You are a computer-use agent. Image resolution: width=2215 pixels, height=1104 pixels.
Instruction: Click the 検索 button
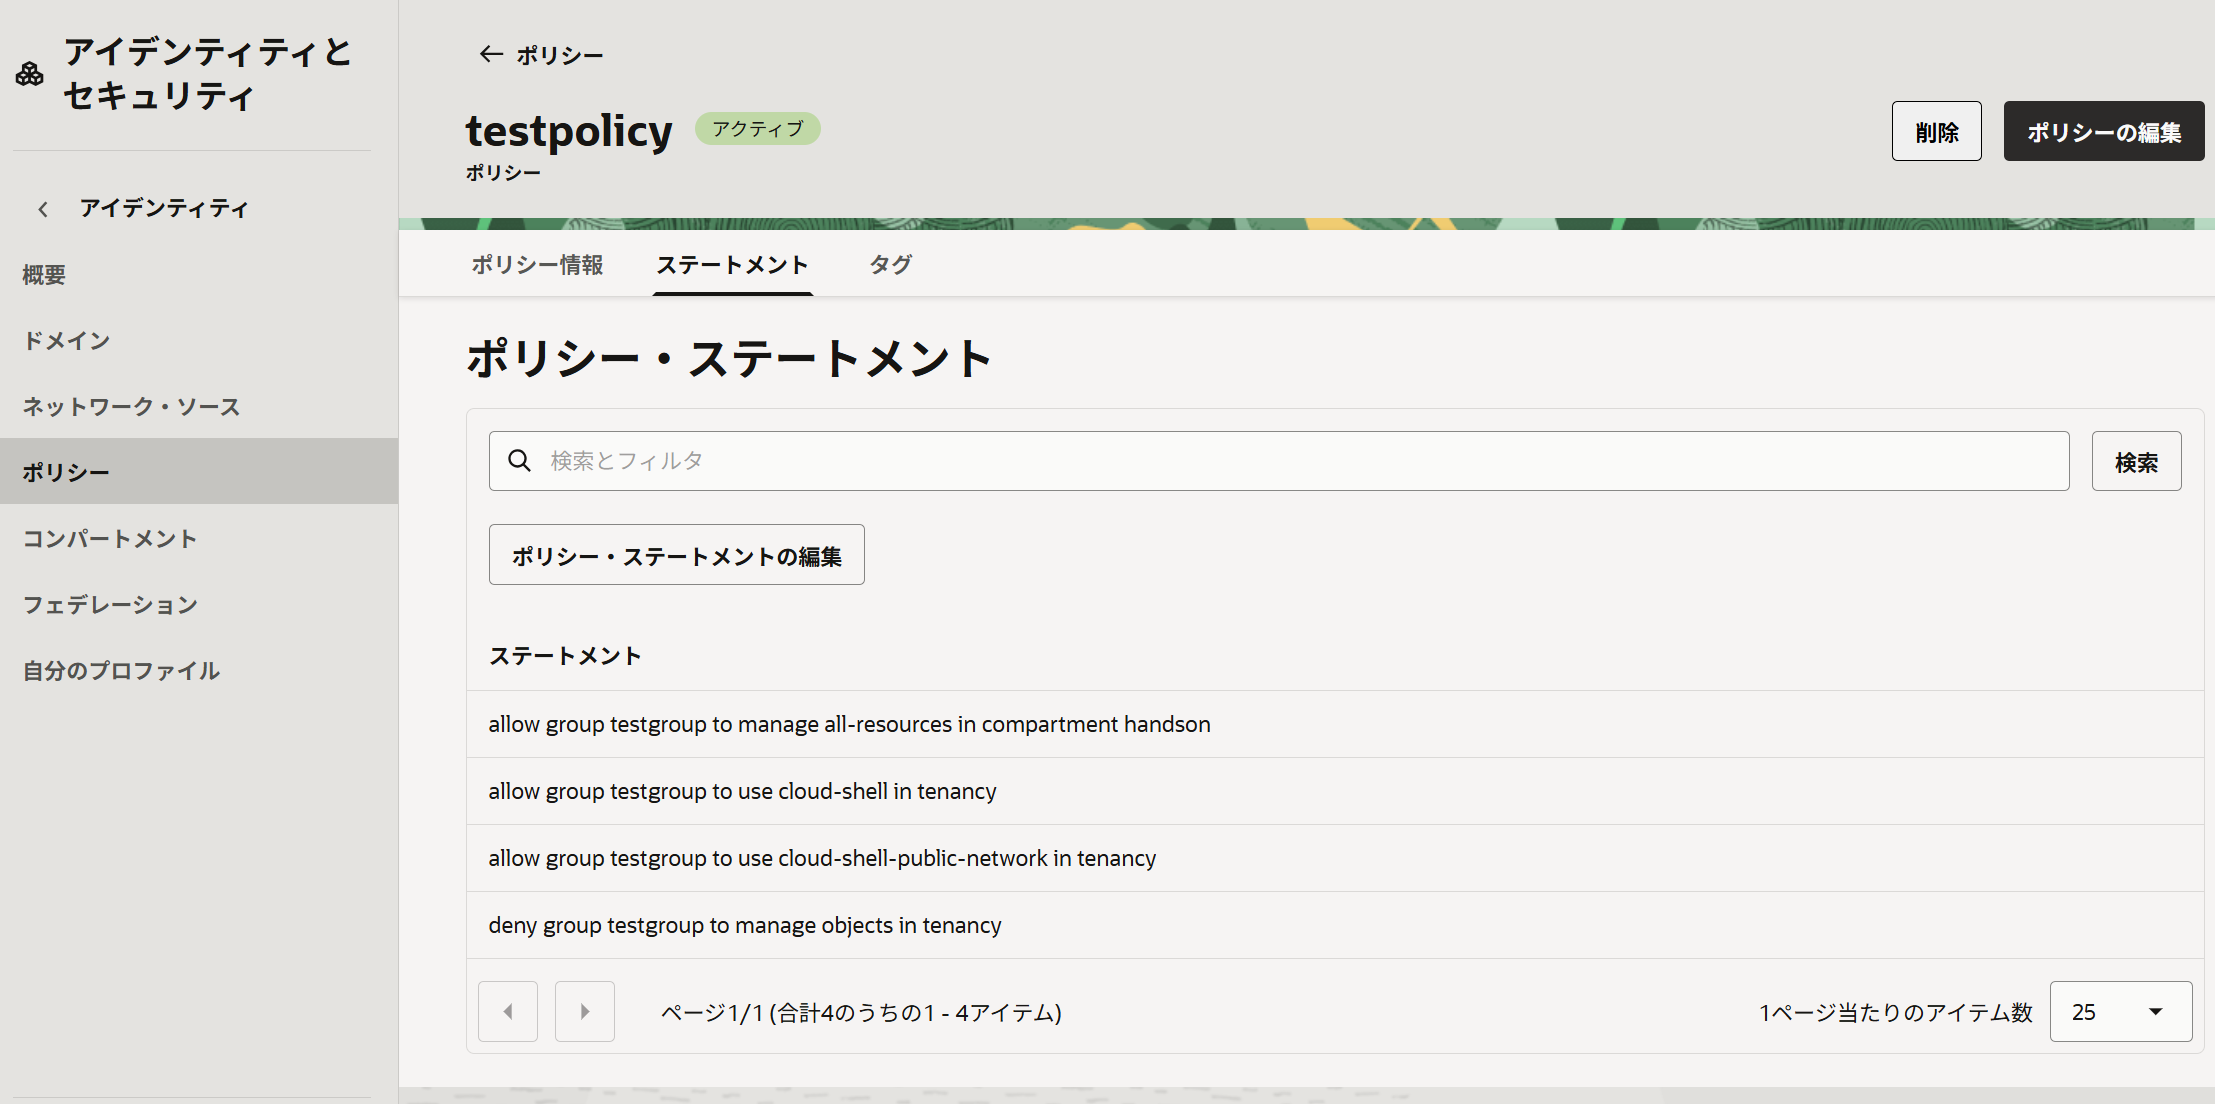(x=2136, y=461)
